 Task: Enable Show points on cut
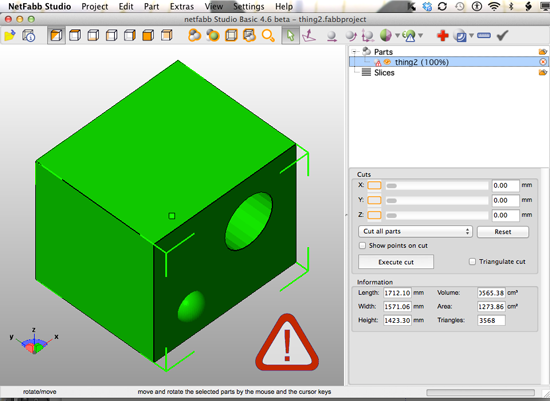pyautogui.click(x=363, y=246)
